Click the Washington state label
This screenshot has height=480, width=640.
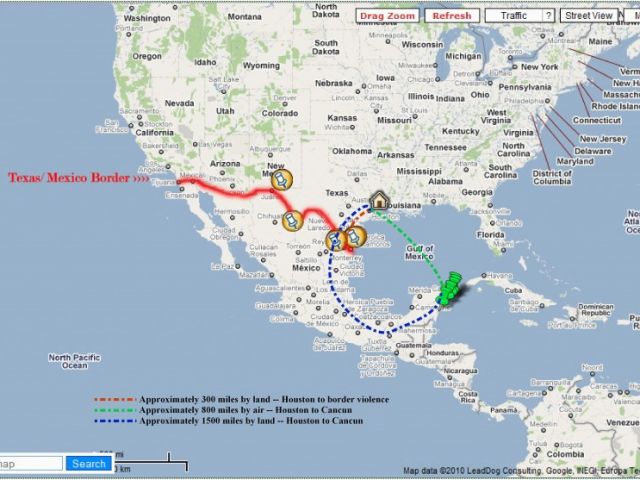(x=147, y=18)
